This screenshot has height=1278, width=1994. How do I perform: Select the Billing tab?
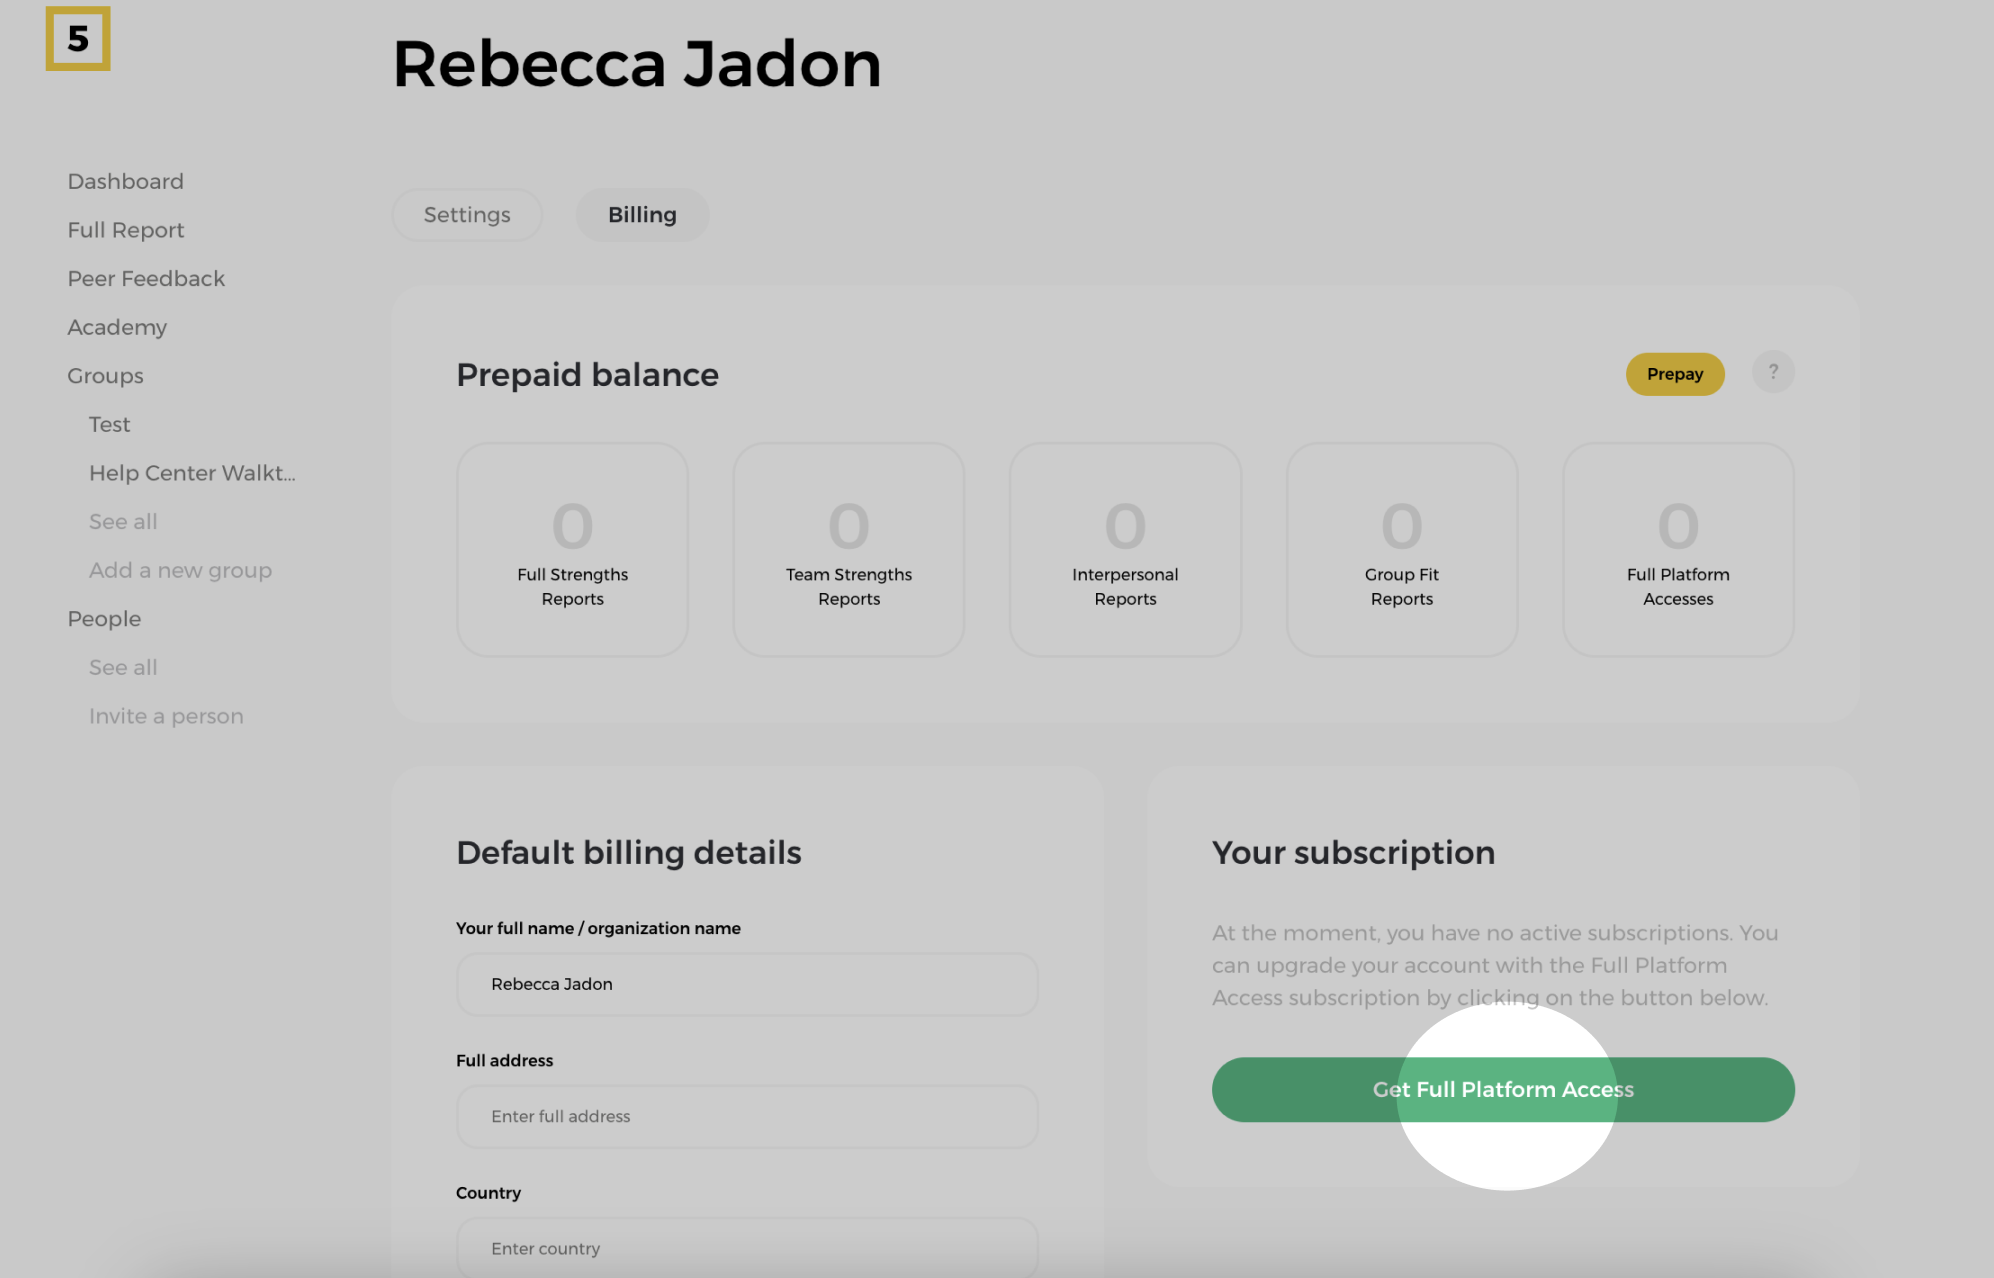point(642,215)
